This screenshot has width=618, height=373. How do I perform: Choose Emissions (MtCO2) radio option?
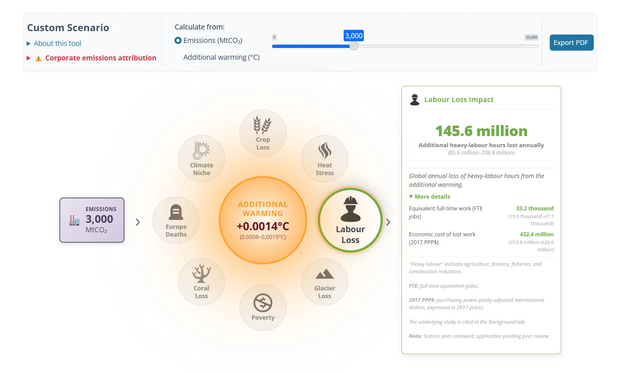[x=178, y=41]
